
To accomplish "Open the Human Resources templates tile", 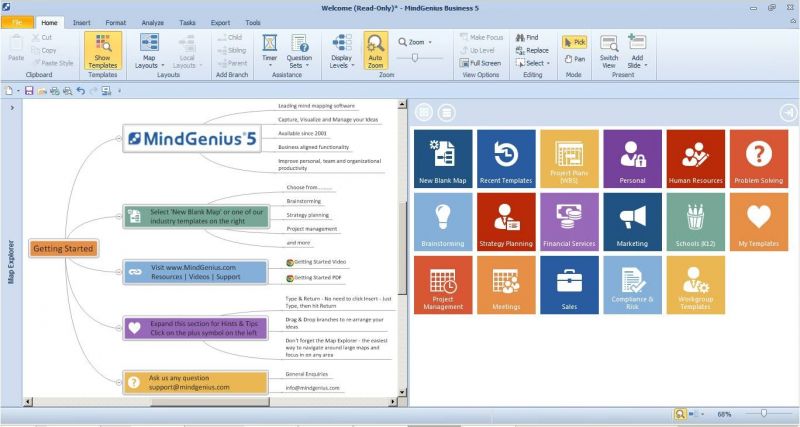I will [696, 159].
